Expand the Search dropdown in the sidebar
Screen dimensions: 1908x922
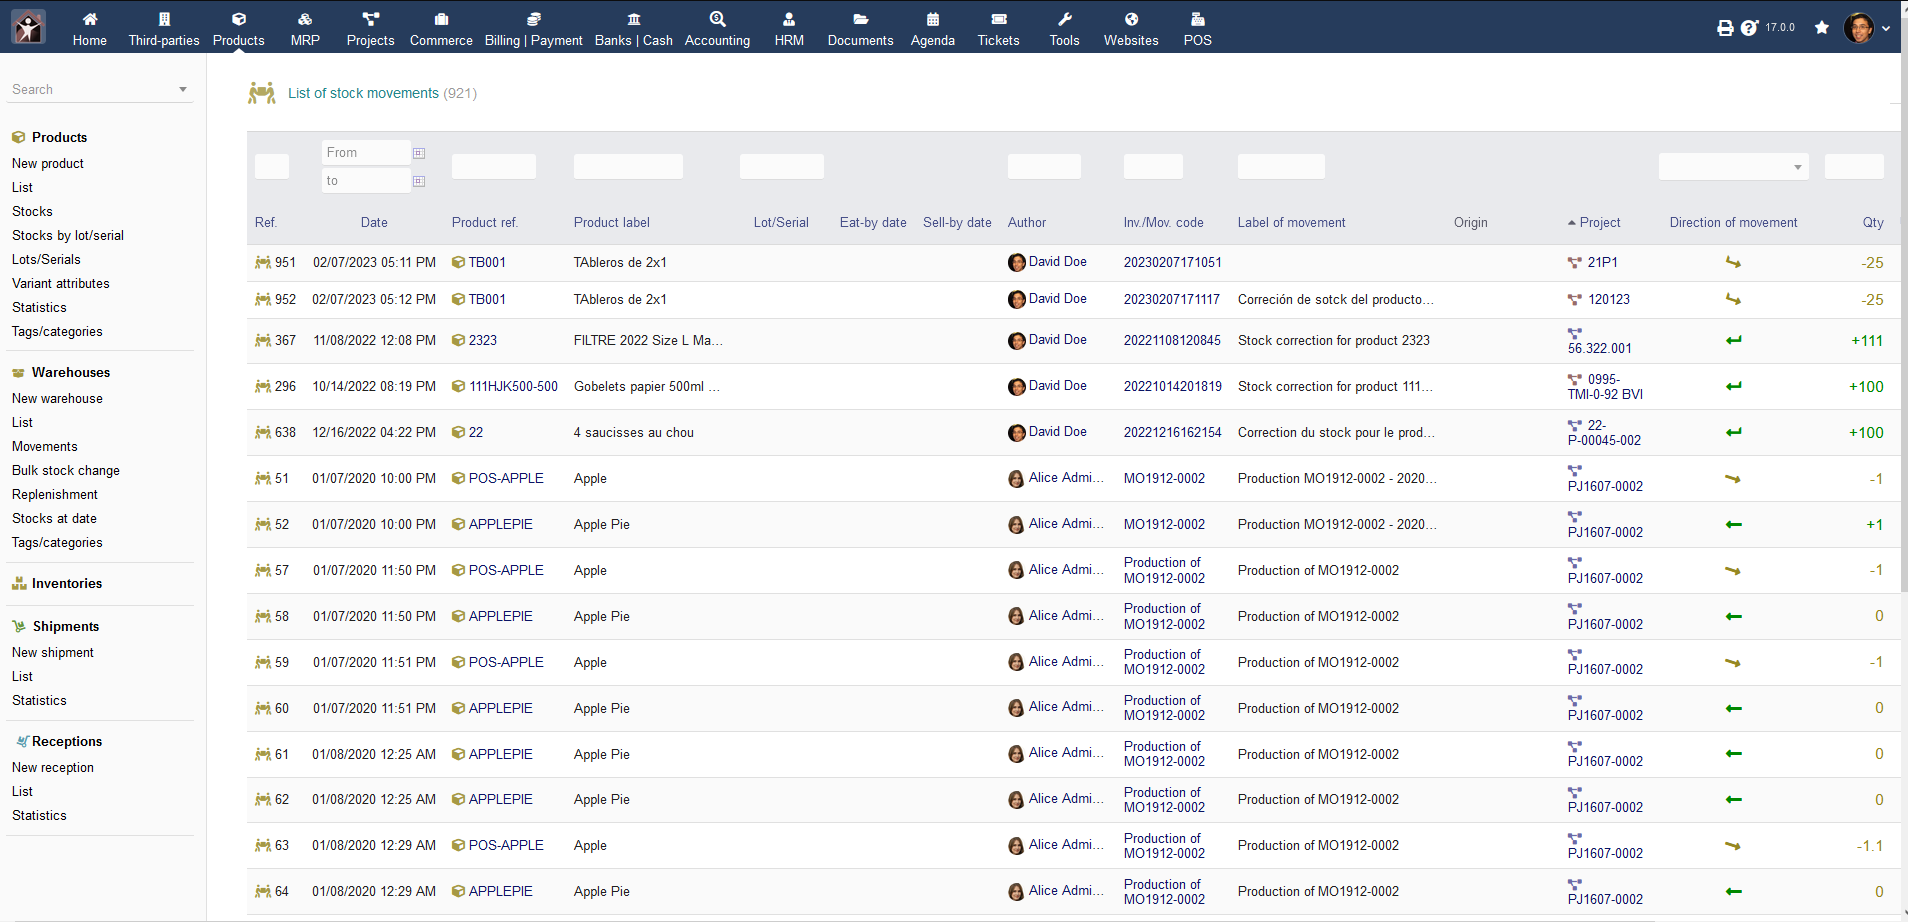click(182, 89)
